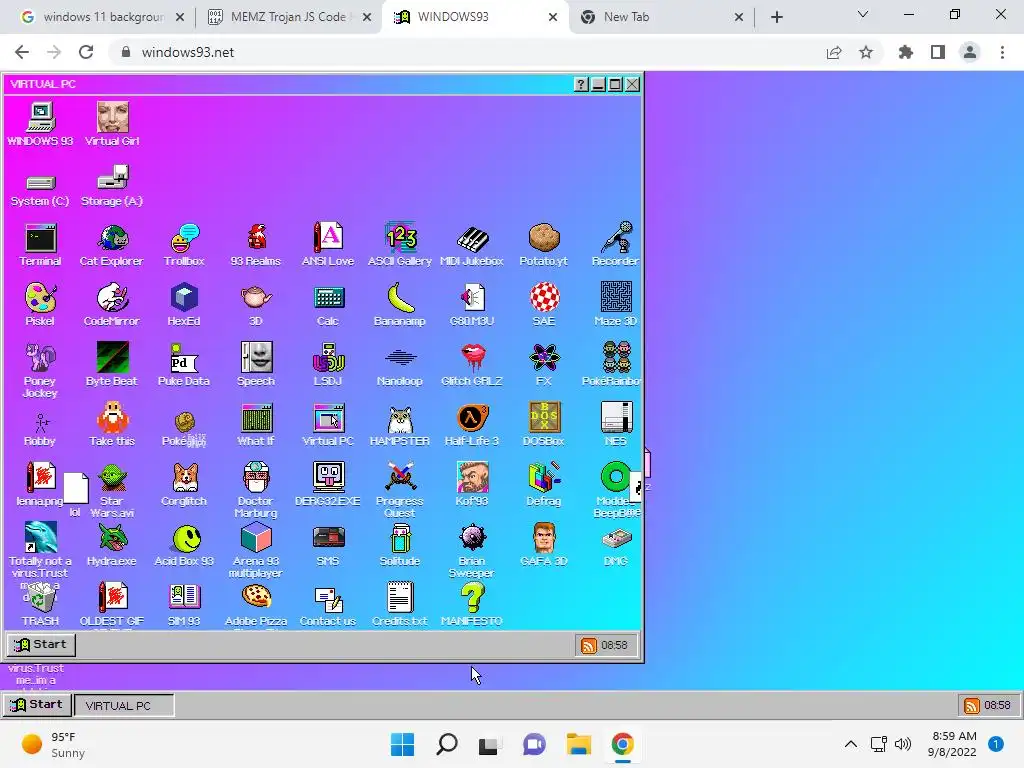The width and height of the screenshot is (1024, 768).
Task: Launch Solitude icon
Action: pos(400,545)
